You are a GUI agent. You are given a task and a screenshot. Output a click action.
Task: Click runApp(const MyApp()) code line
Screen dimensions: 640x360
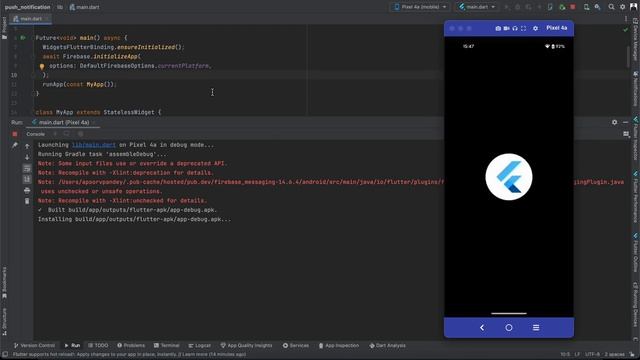click(80, 84)
